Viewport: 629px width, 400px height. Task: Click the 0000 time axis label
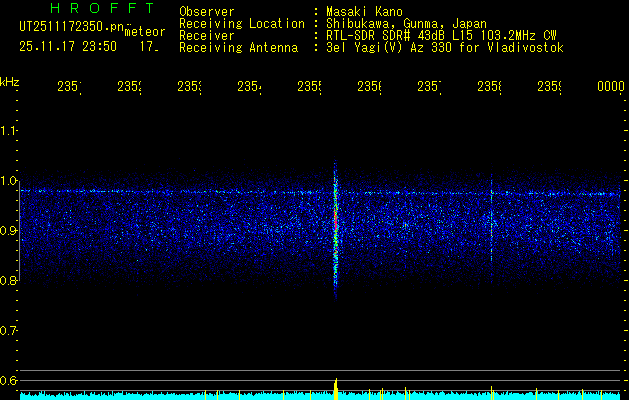[611, 86]
